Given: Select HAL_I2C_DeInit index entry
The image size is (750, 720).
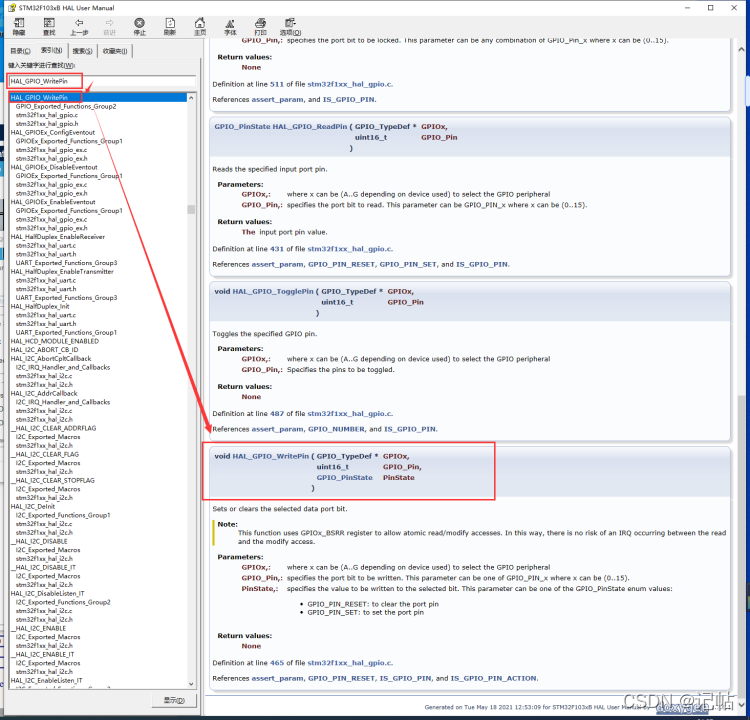Looking at the screenshot, I should tap(33, 507).
